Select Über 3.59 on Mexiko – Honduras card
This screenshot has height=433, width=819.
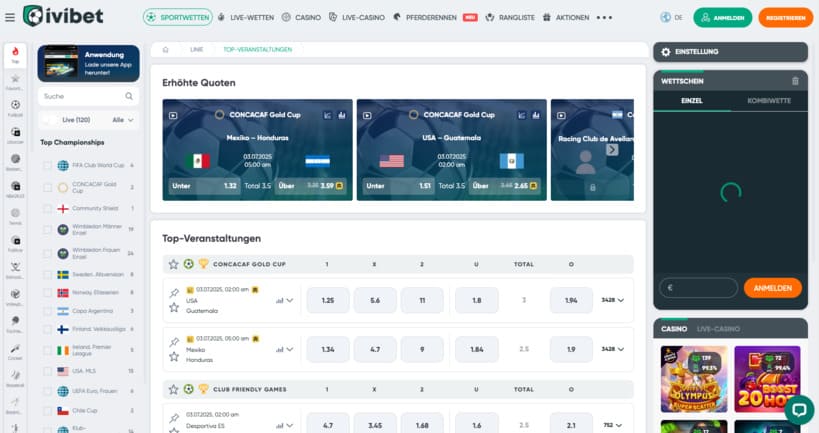313,186
